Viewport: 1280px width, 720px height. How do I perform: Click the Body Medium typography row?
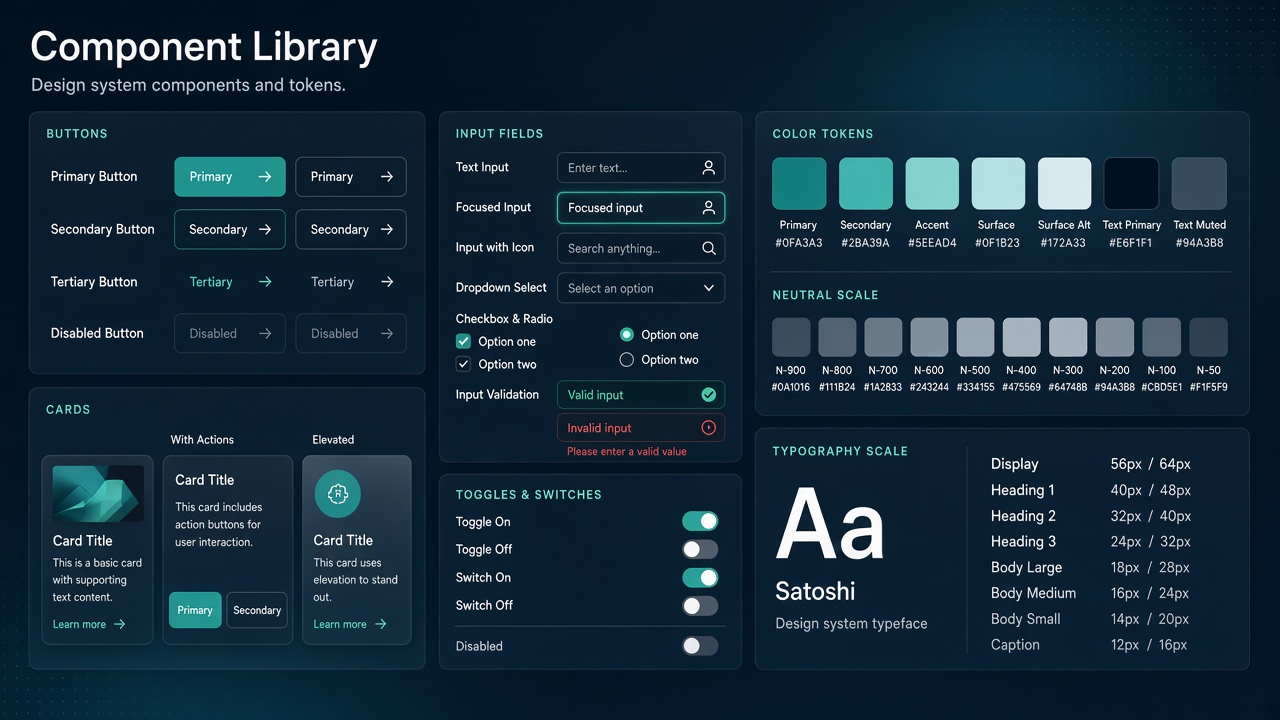pyautogui.click(x=1091, y=593)
